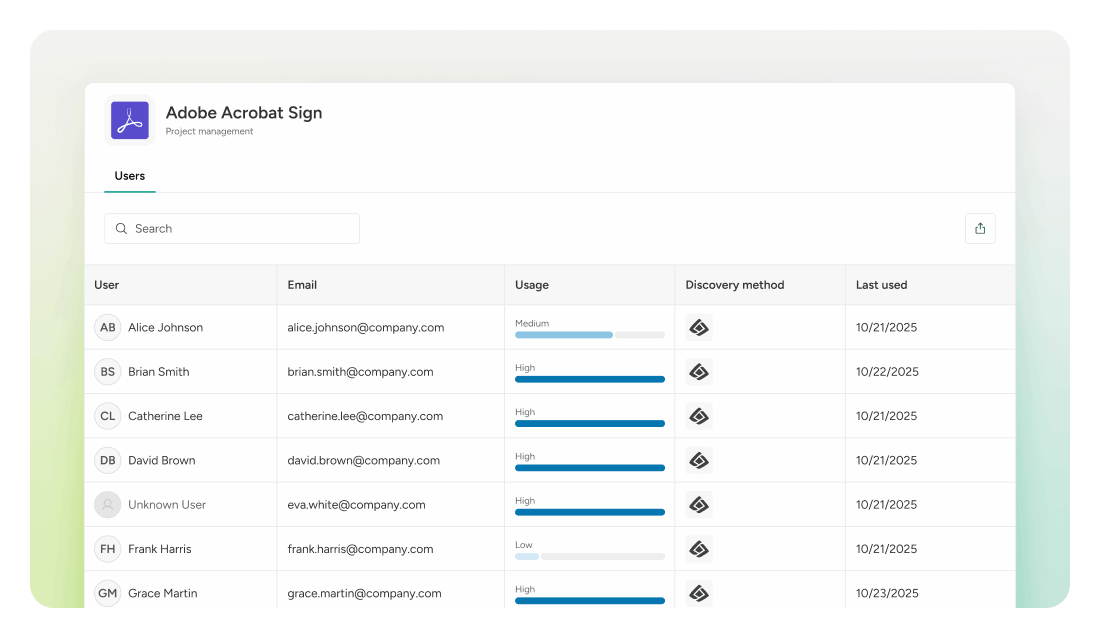Click Alice Johnson's discovery method icon
Viewport: 1100px width, 636px height.
coord(699,328)
